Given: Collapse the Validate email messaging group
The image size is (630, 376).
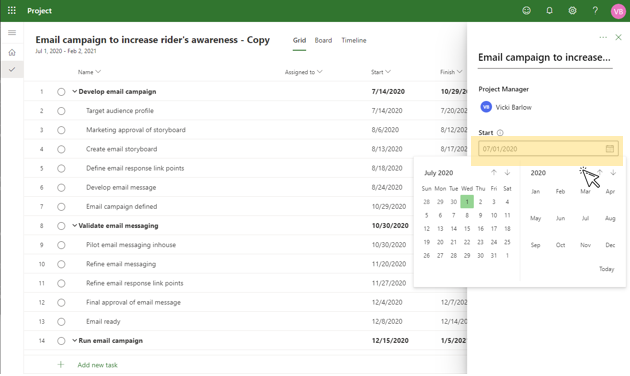Looking at the screenshot, I should pos(74,226).
